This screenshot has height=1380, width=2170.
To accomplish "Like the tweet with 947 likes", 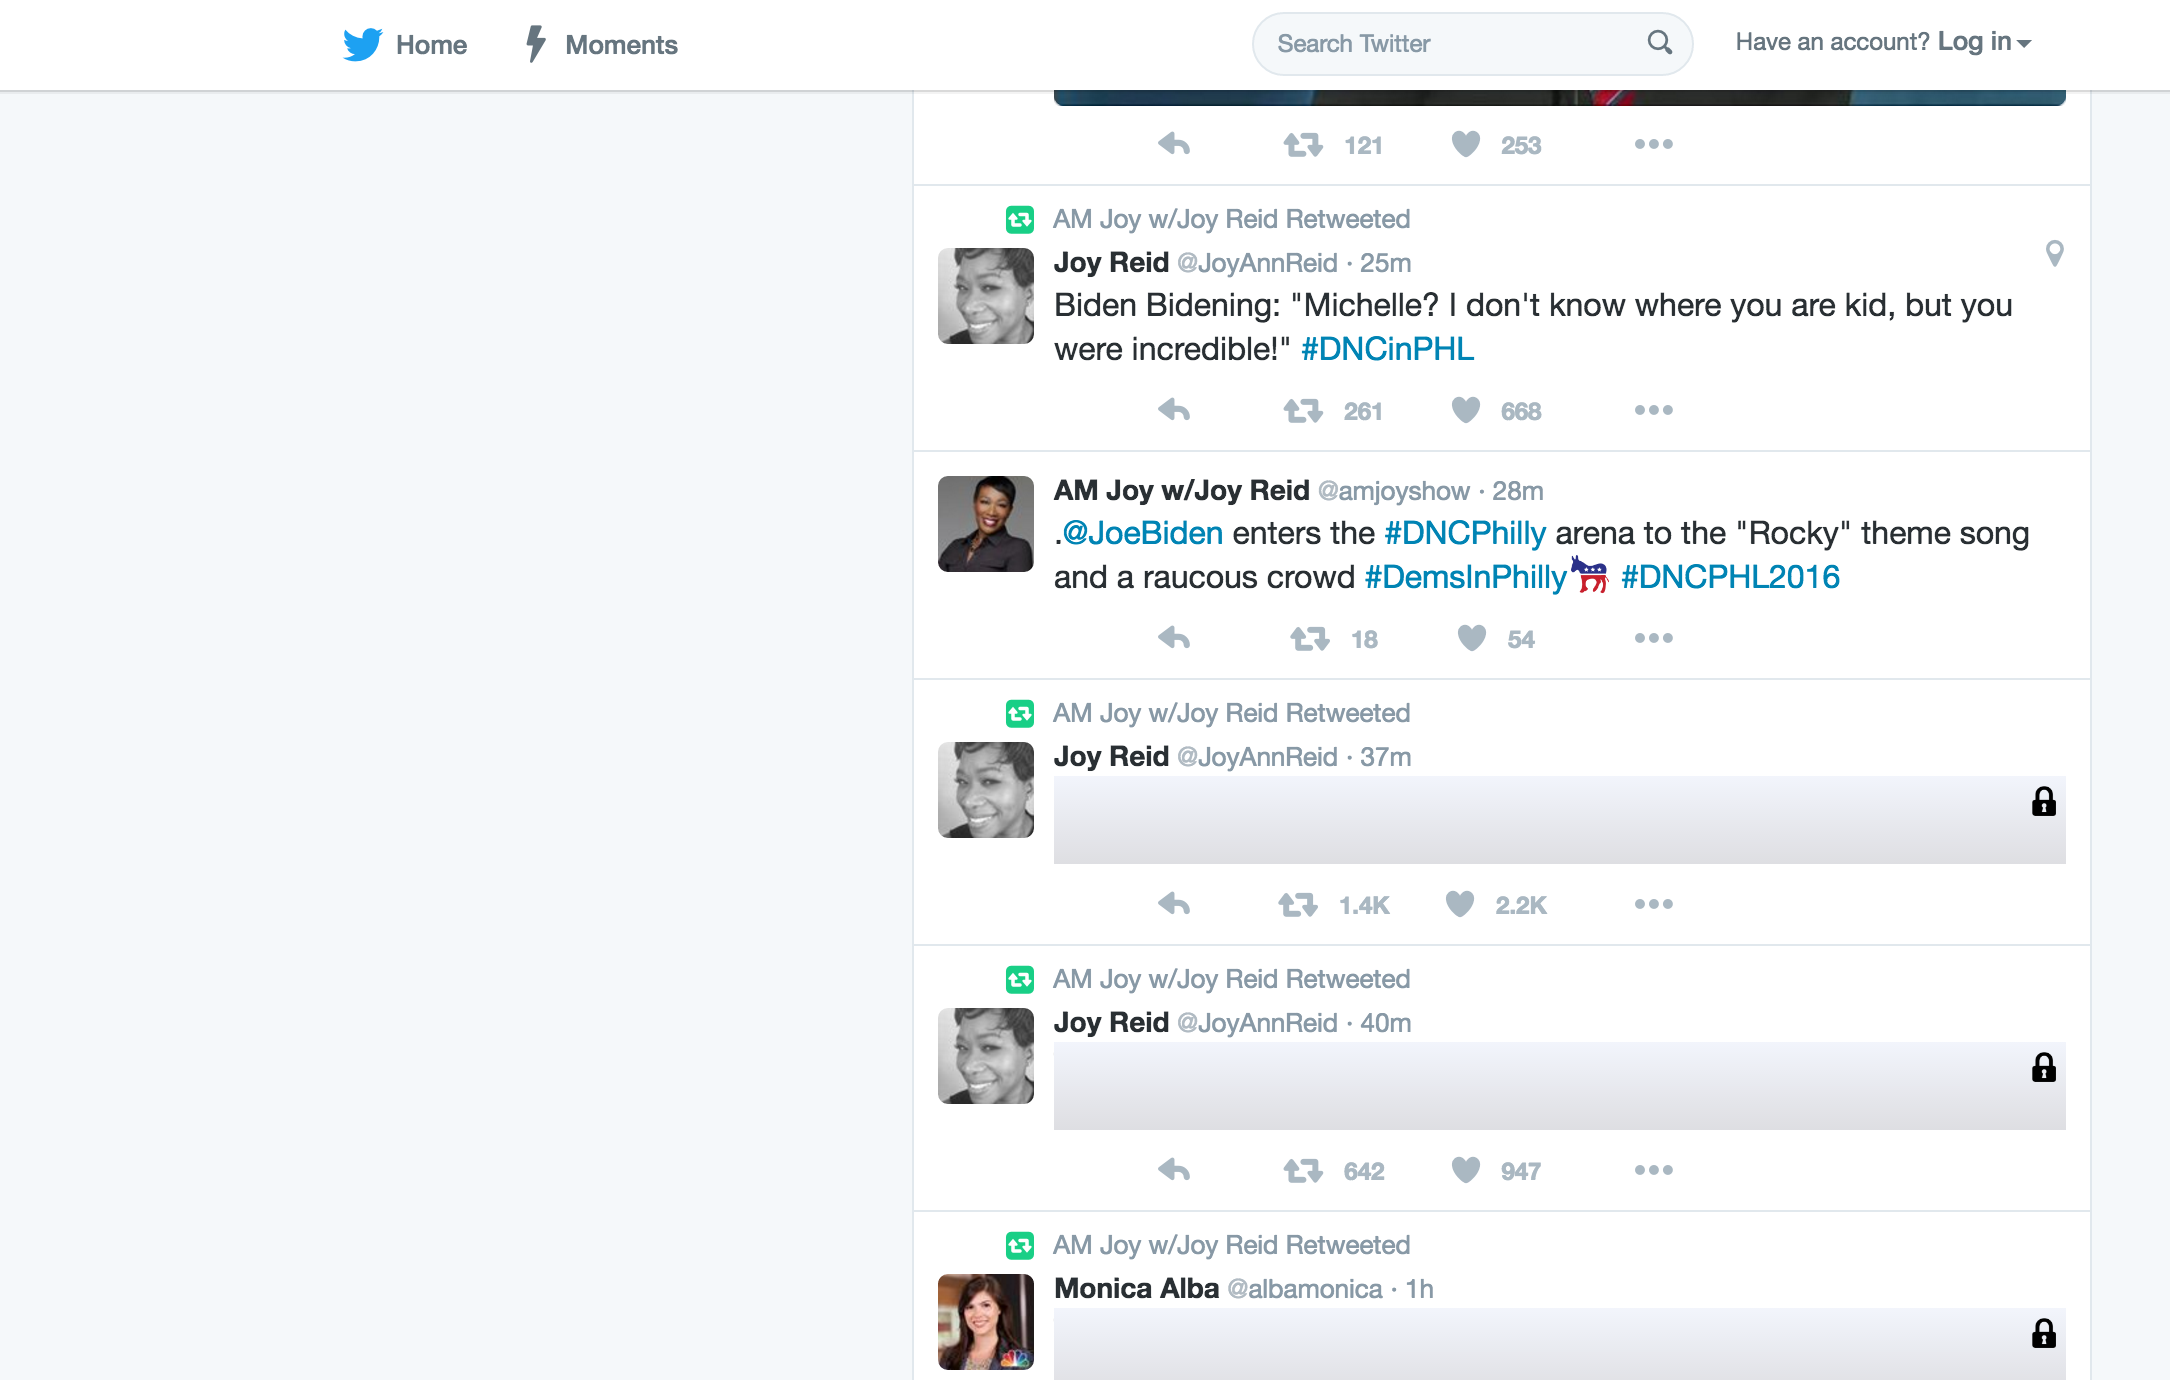I will 1466,1170.
